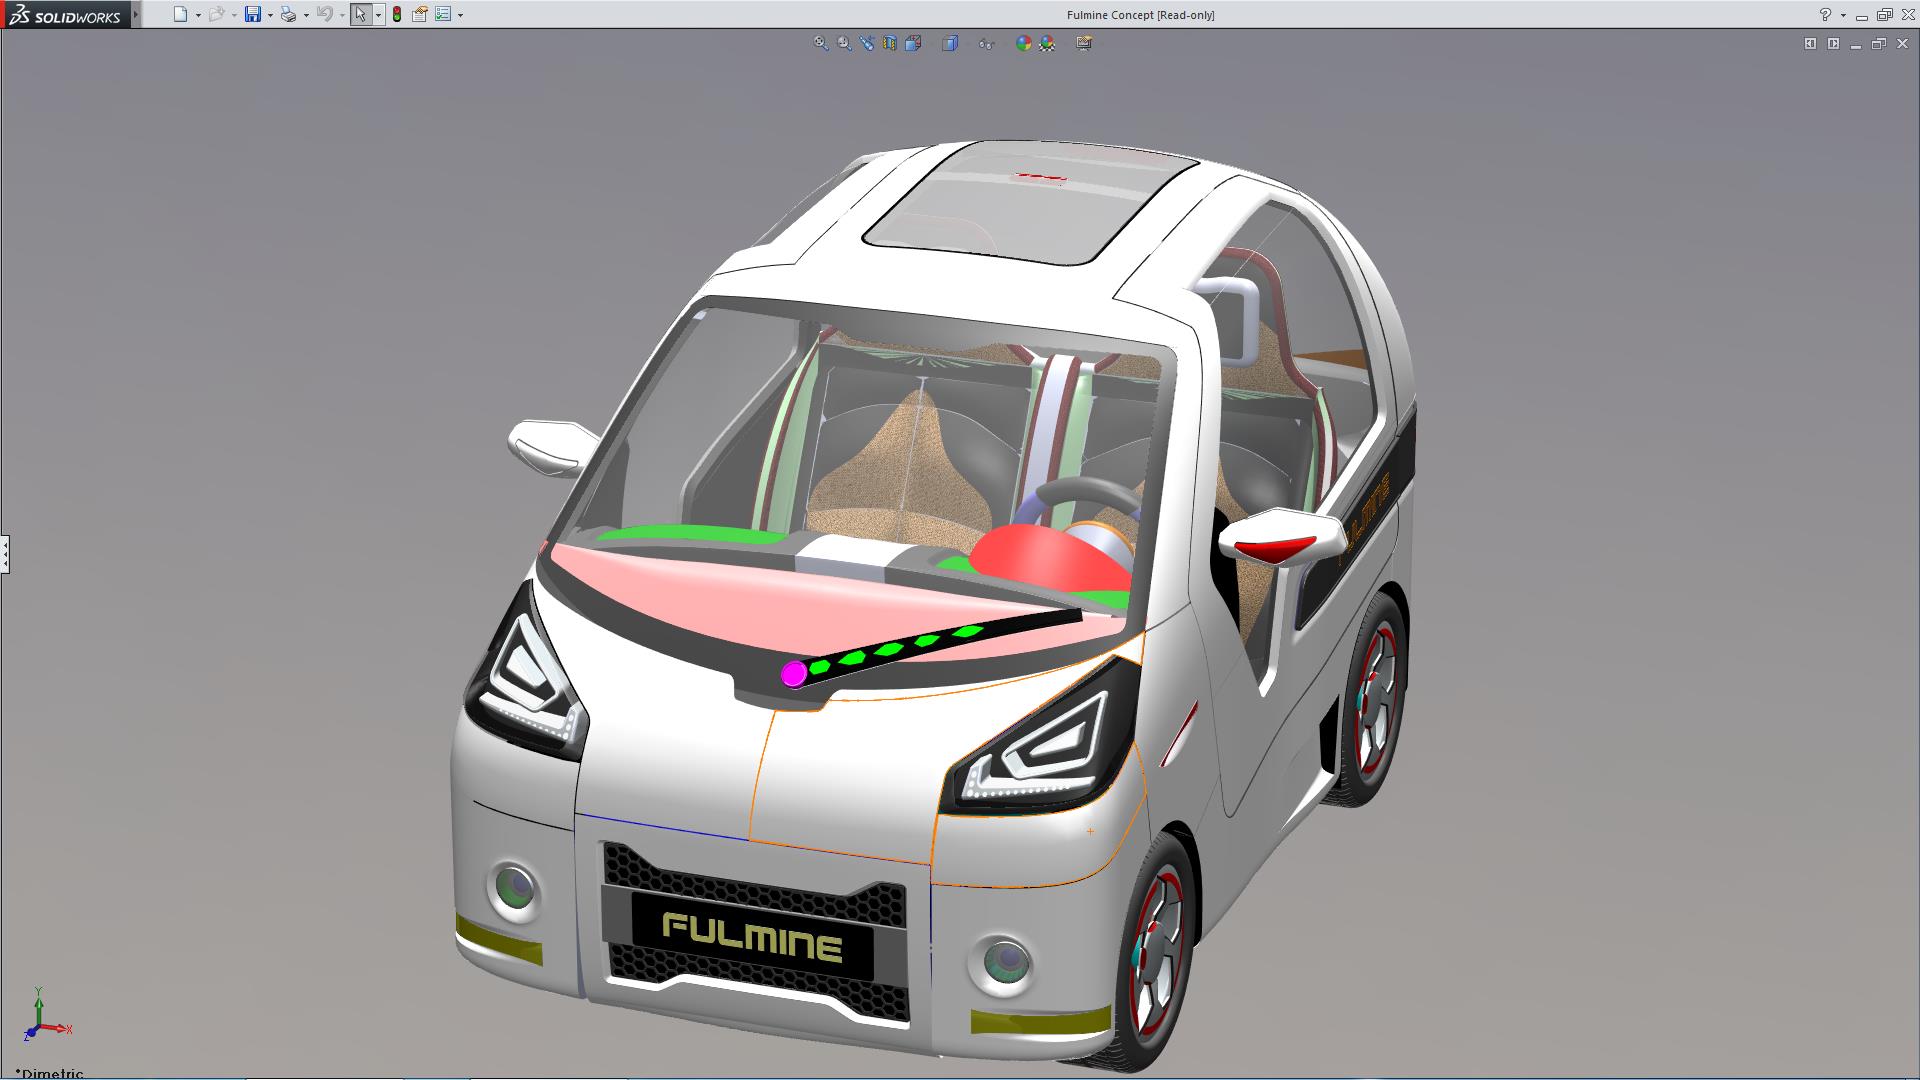
Task: Open the Edit Appearance color ball
Action: (1023, 43)
